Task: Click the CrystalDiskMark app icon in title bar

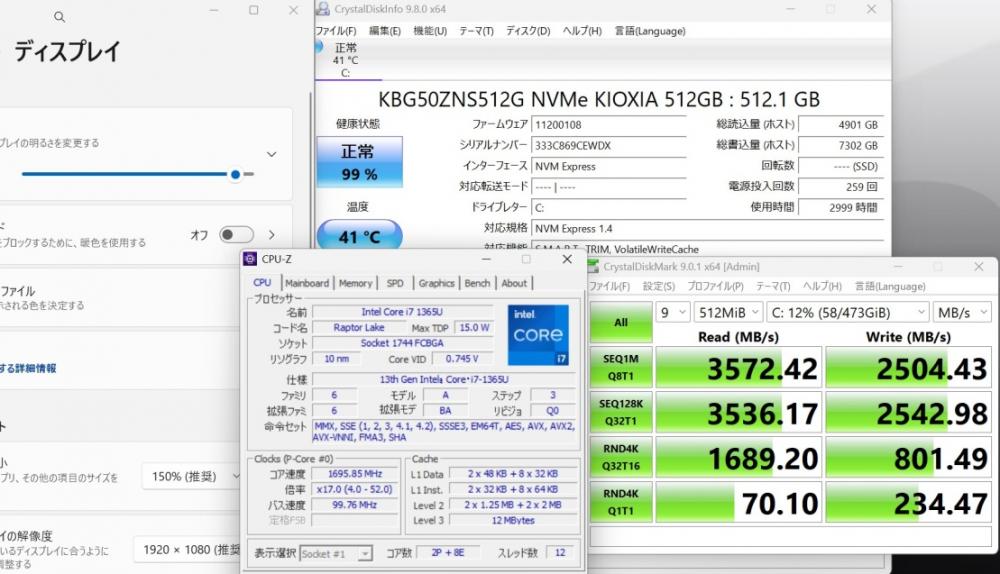Action: point(592,267)
